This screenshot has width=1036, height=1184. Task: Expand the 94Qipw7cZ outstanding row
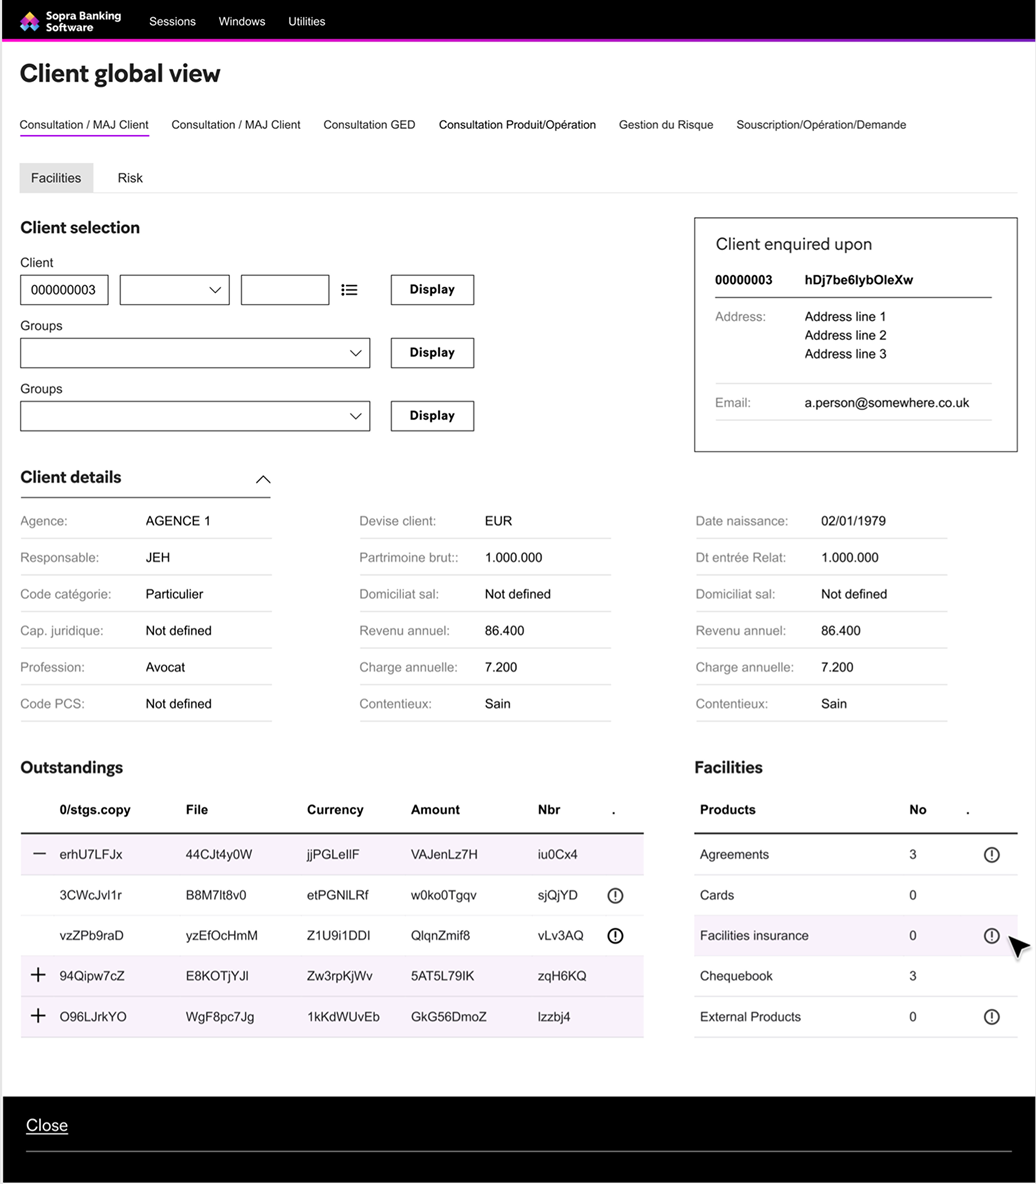38,975
